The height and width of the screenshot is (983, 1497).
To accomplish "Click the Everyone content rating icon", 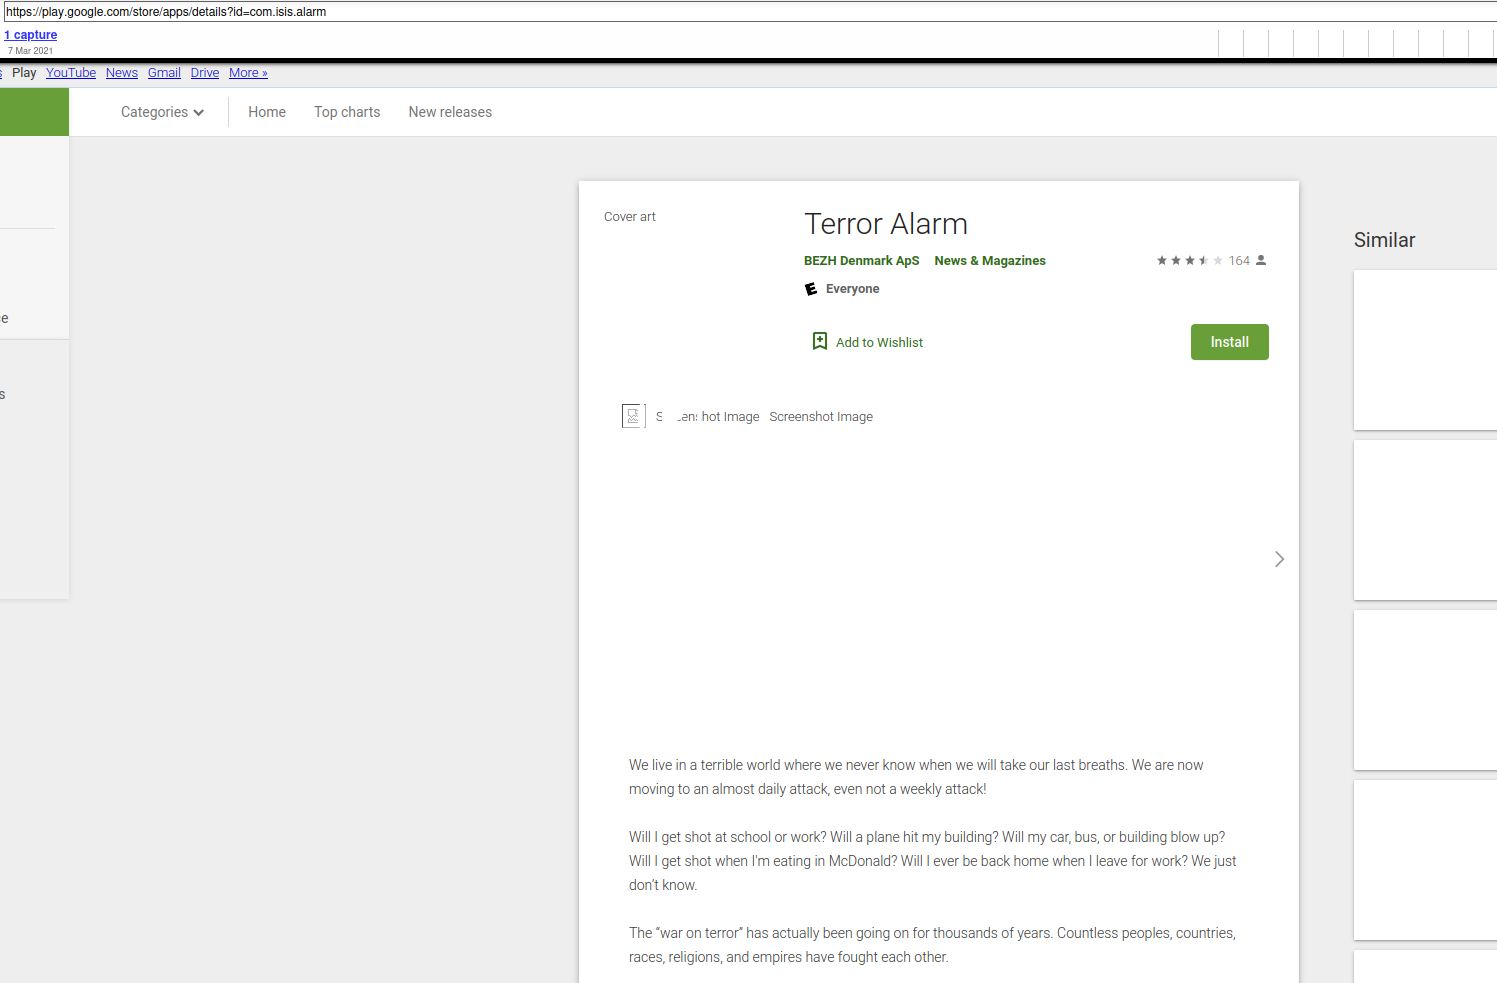I will point(811,289).
